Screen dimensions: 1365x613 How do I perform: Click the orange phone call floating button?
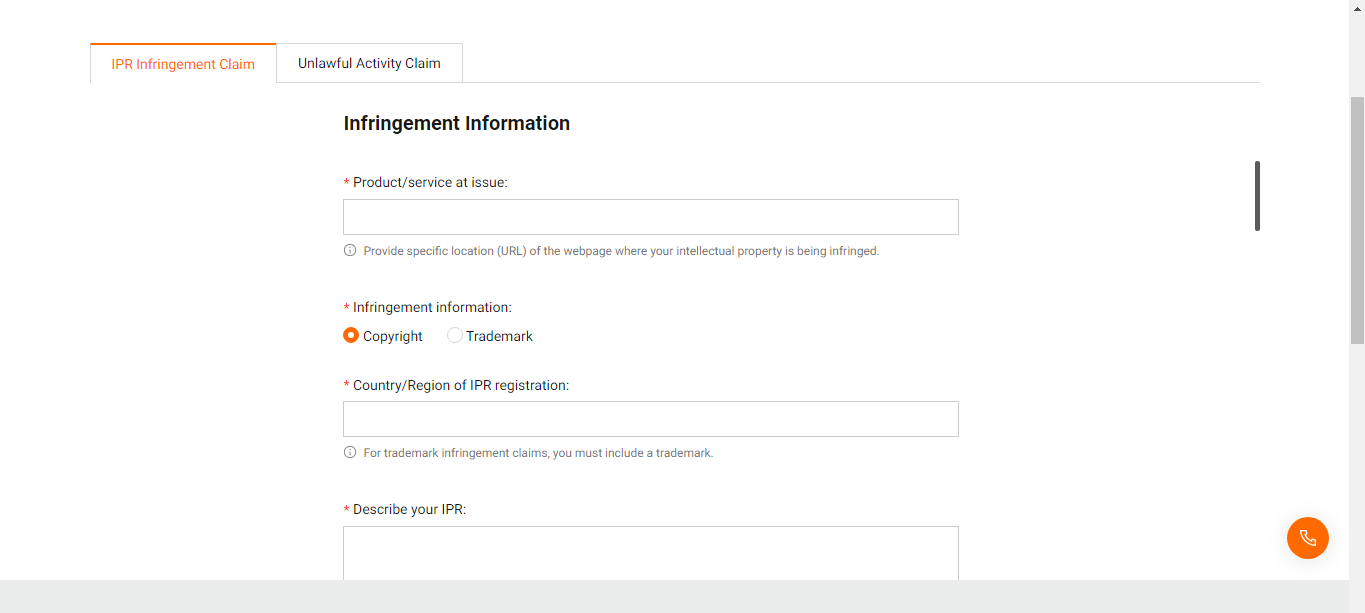pos(1307,538)
